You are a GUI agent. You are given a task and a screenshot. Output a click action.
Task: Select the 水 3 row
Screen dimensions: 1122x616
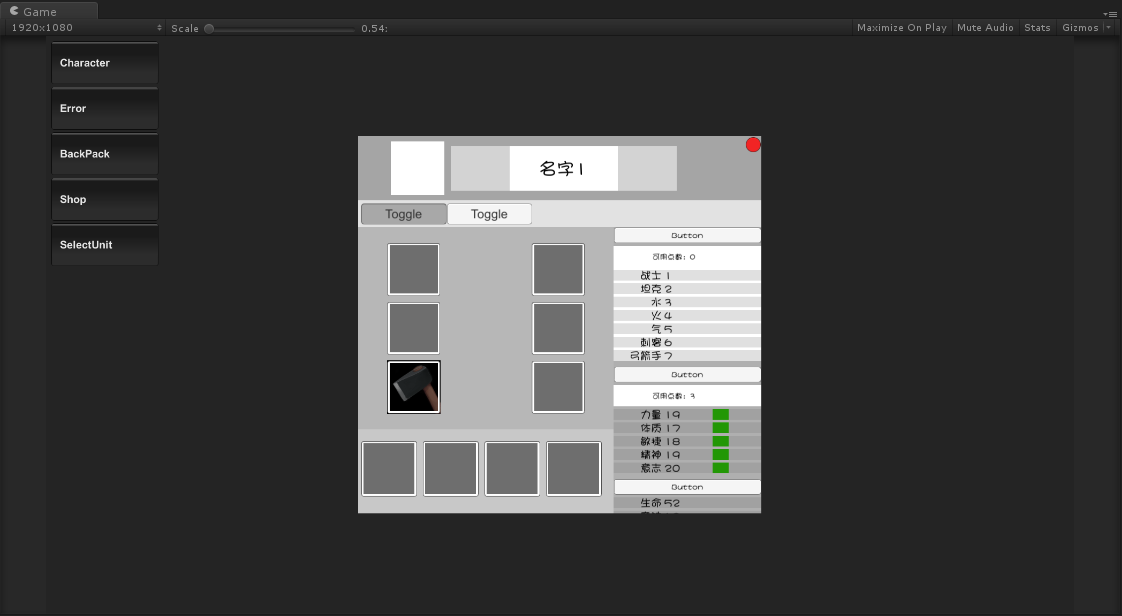click(687, 303)
